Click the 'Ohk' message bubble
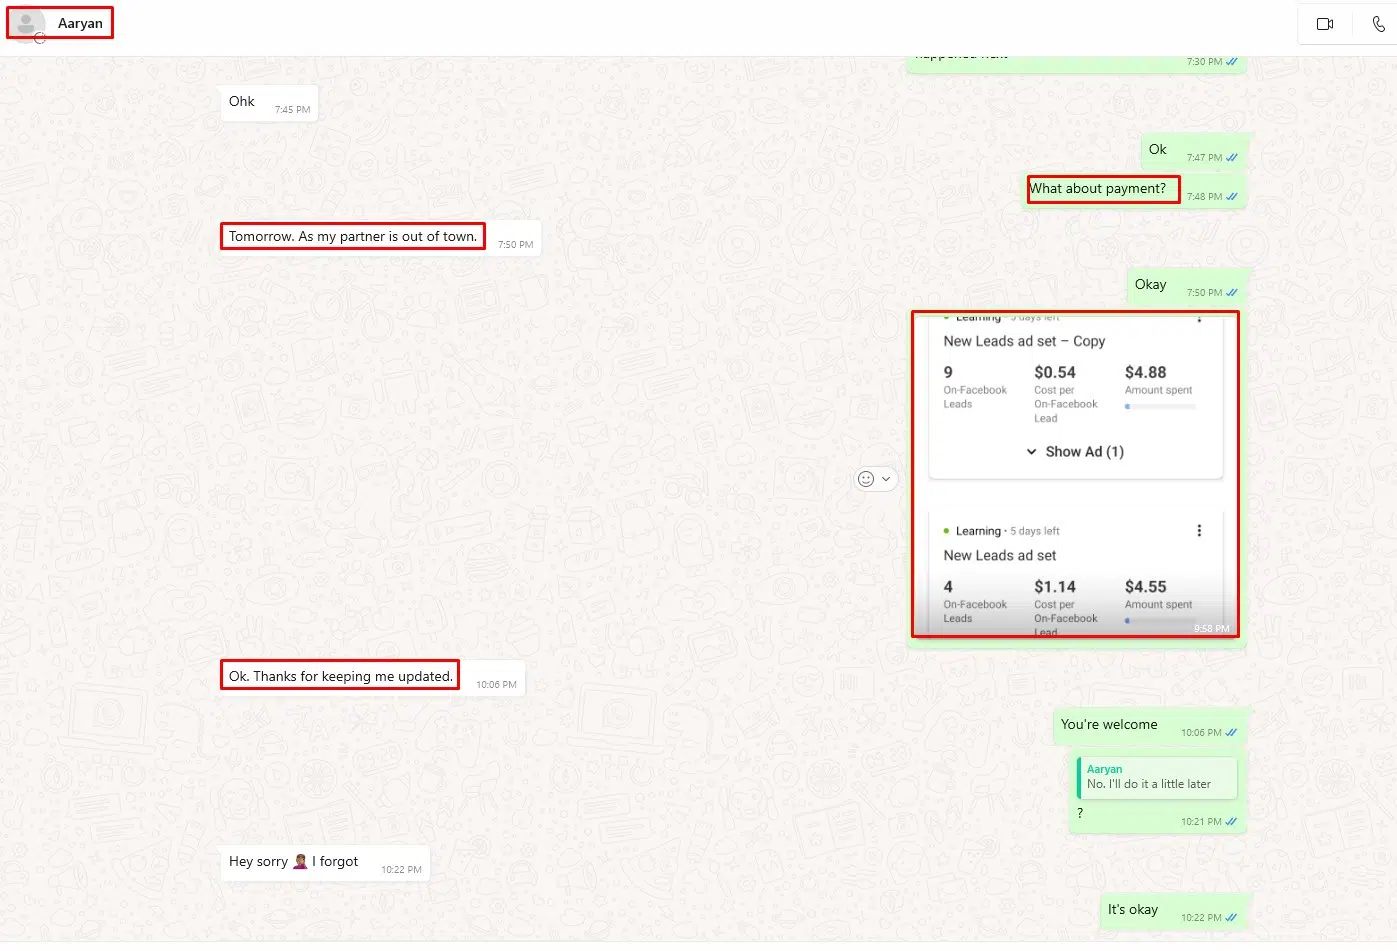The image size is (1397, 951). tap(242, 102)
